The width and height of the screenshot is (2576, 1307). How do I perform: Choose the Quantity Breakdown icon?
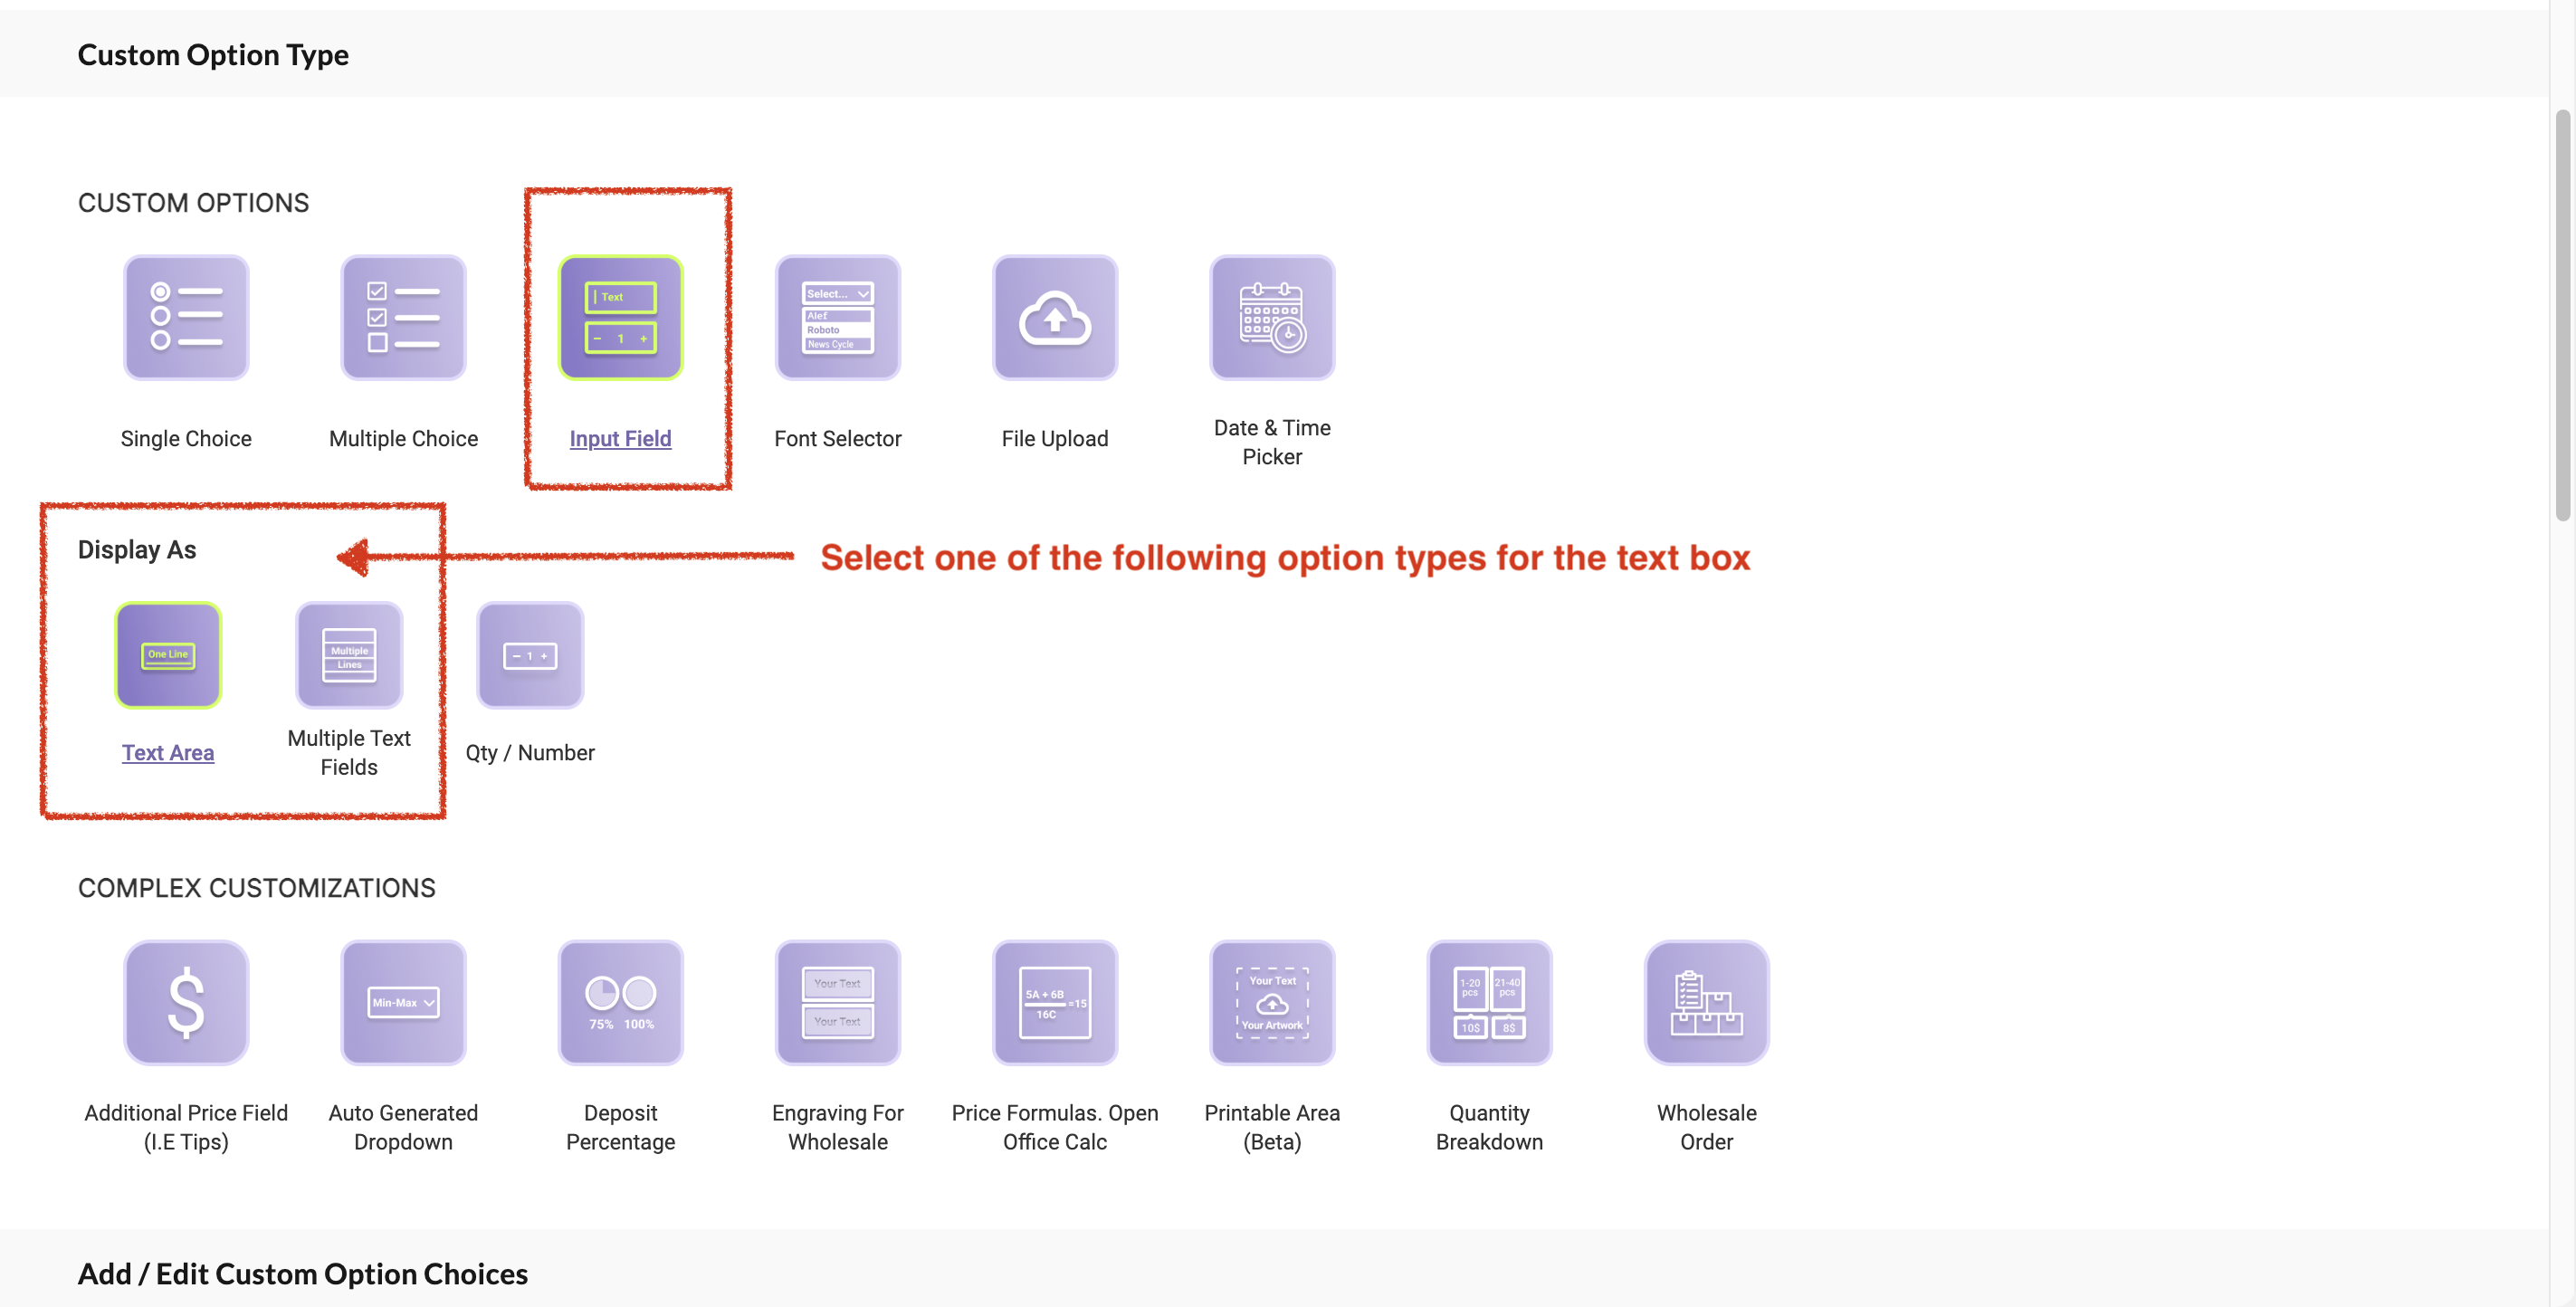tap(1488, 1002)
